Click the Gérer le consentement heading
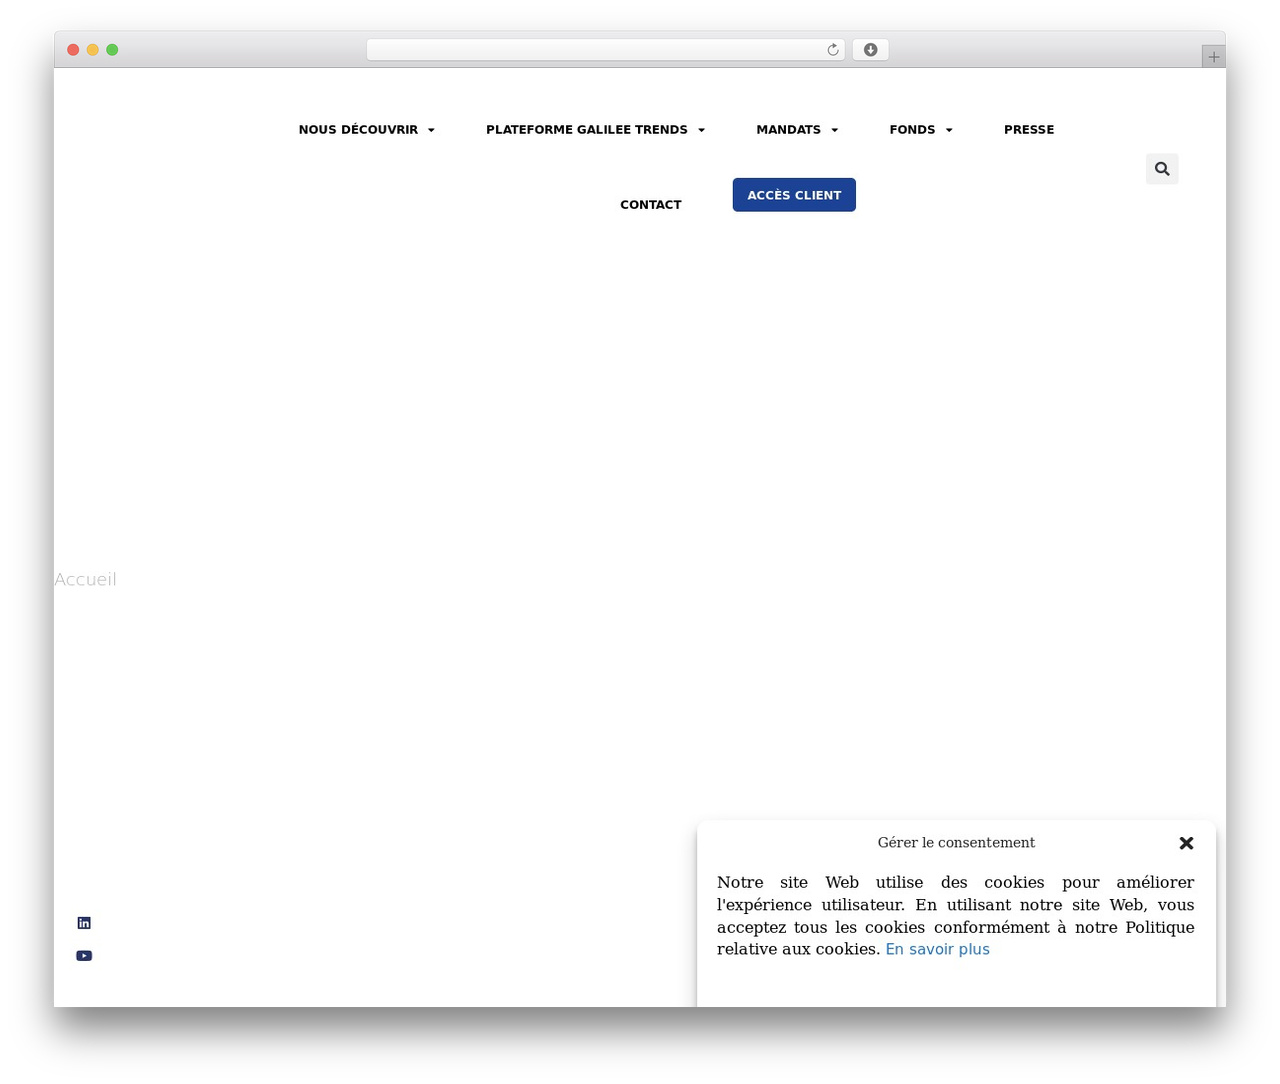1280x1084 pixels. pos(956,843)
